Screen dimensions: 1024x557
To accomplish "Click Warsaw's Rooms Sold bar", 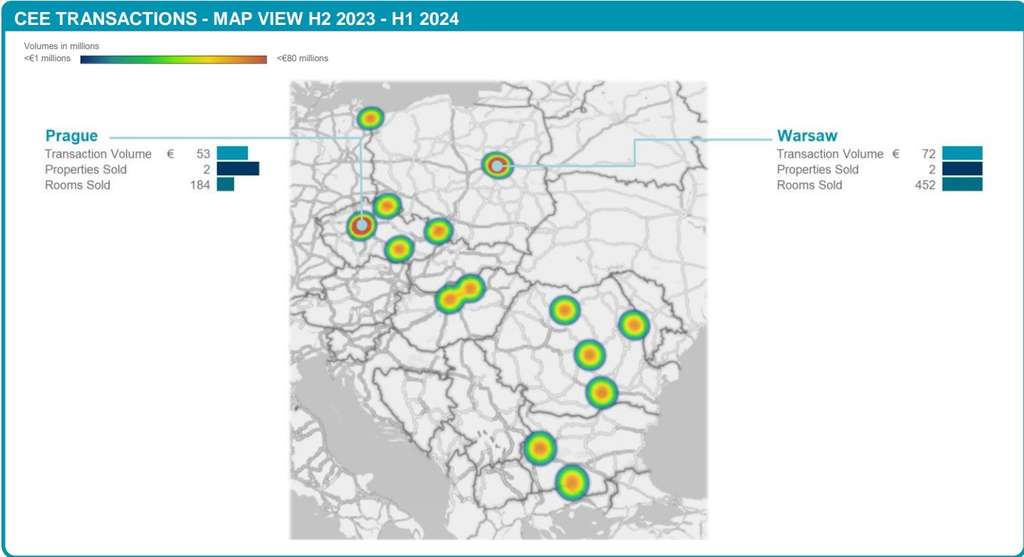I will pyautogui.click(x=962, y=185).
